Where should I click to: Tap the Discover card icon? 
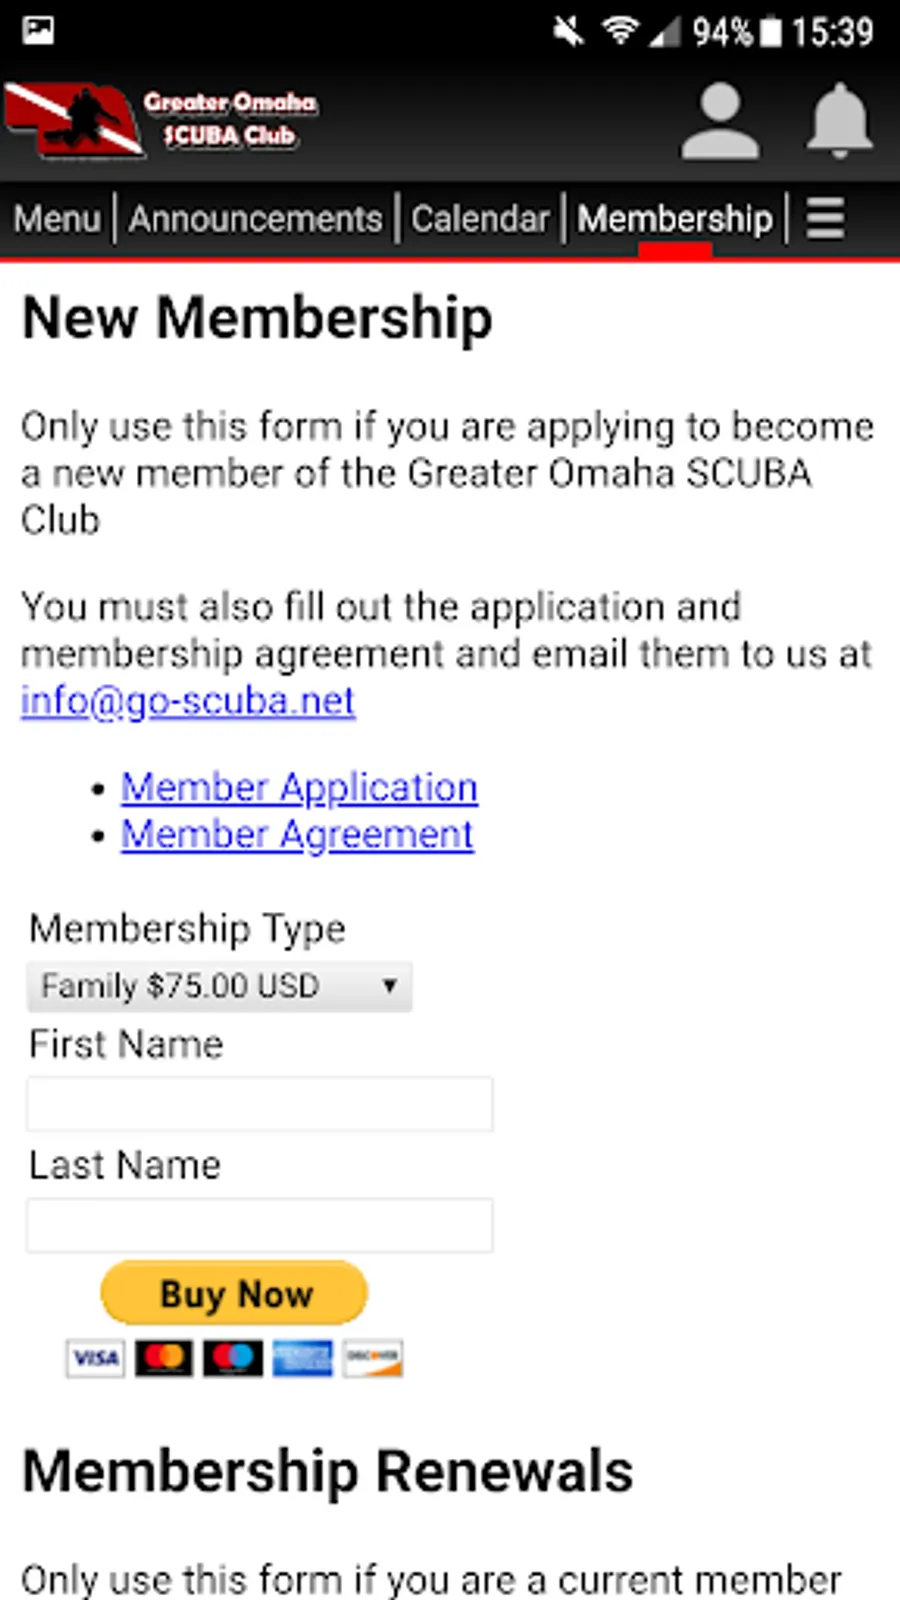[372, 1358]
